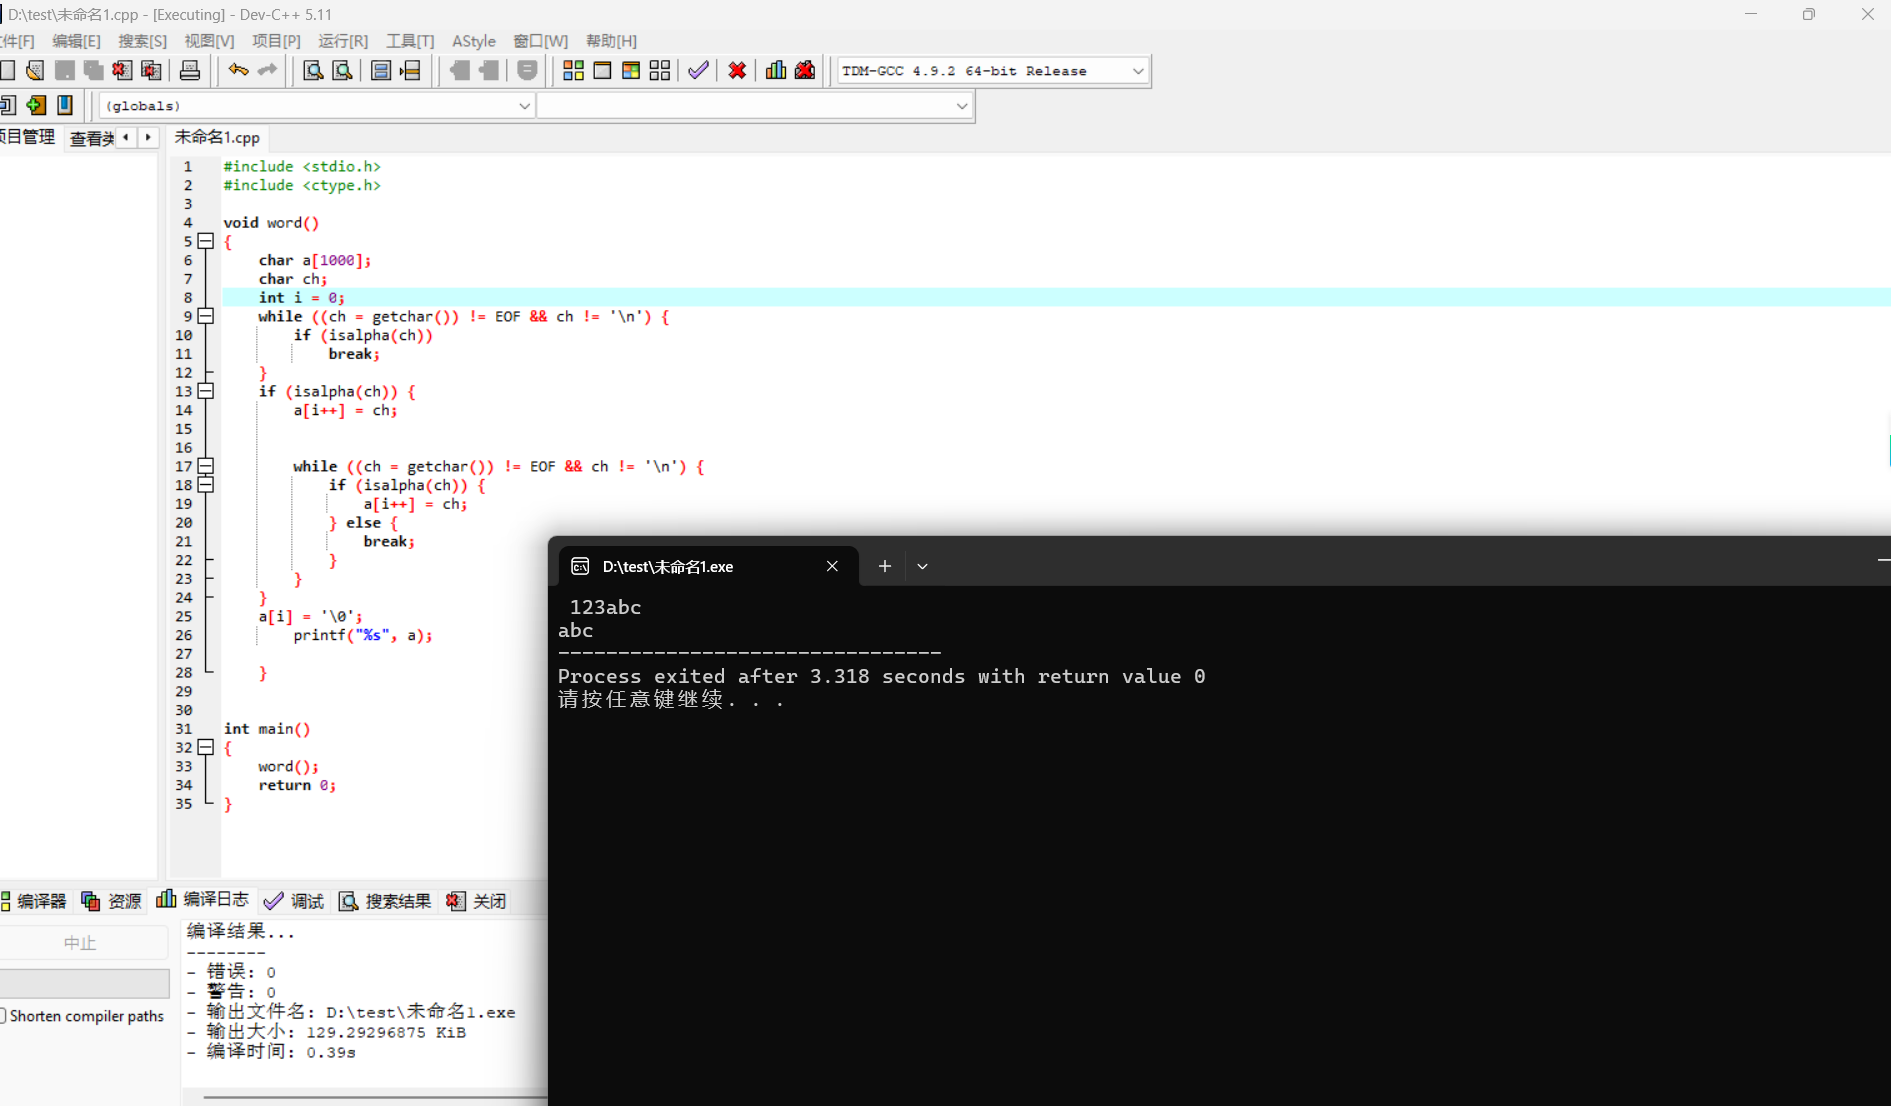Screen dimensions: 1891x1106
Task: Click the Close file toolbar icon
Action: point(122,70)
